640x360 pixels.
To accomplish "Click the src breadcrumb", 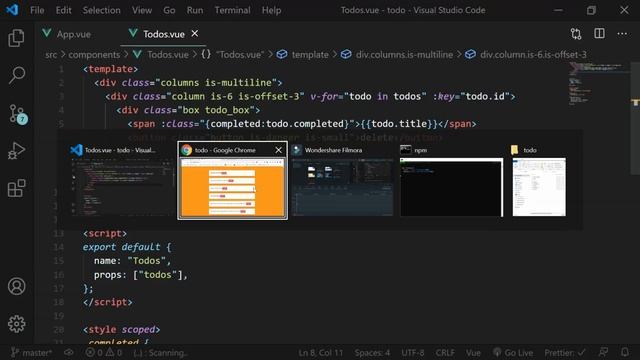I will pos(51,55).
